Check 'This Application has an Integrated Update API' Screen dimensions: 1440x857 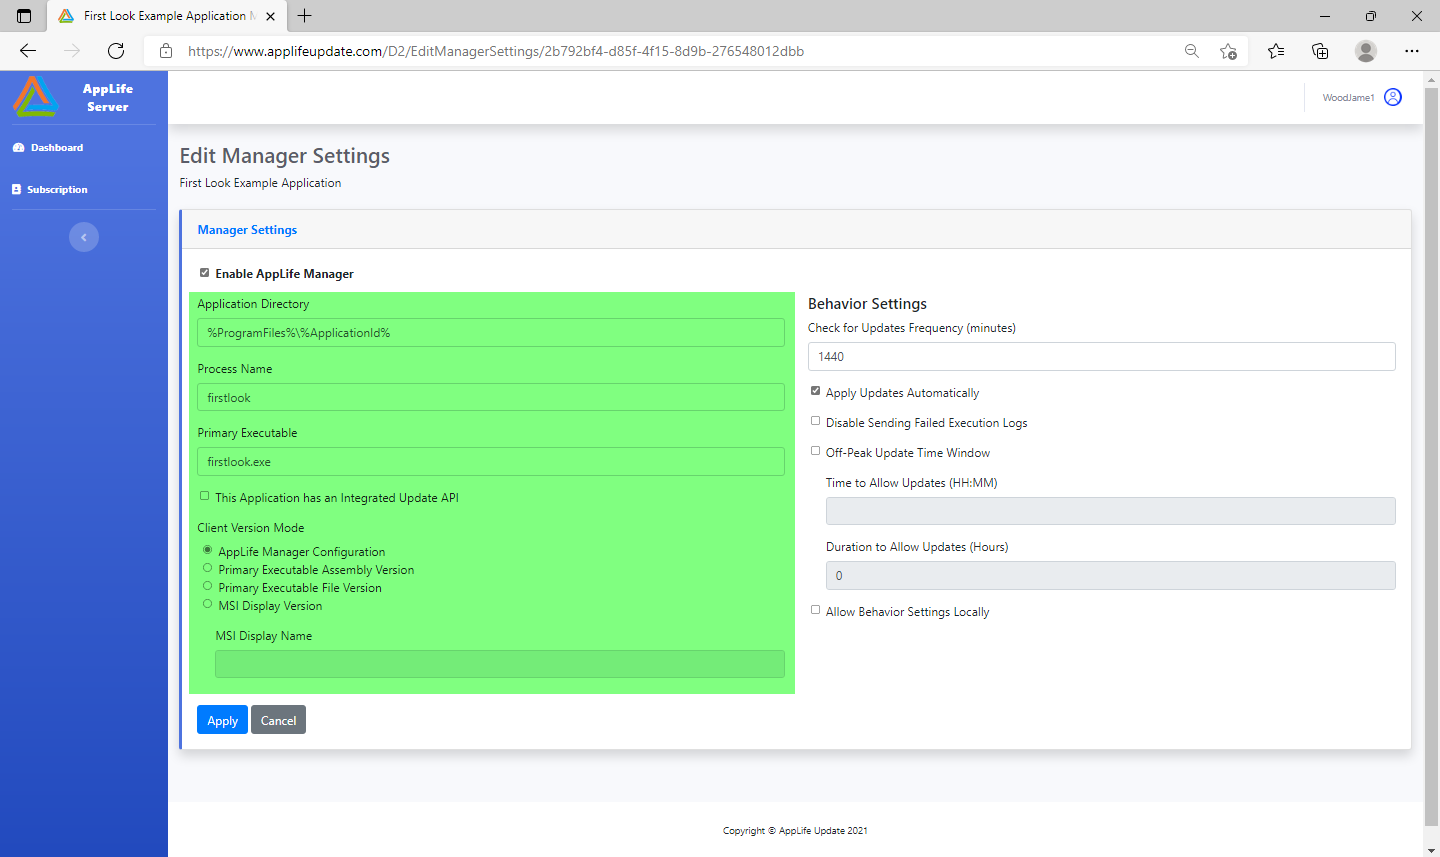pyautogui.click(x=204, y=496)
